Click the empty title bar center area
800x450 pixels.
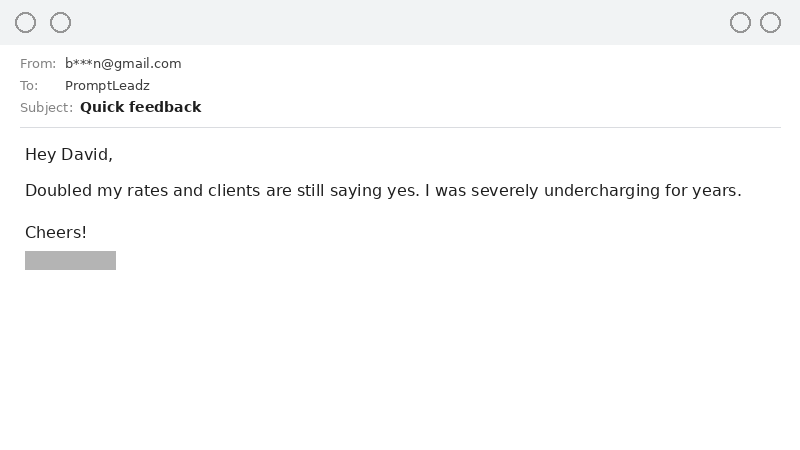point(400,22)
